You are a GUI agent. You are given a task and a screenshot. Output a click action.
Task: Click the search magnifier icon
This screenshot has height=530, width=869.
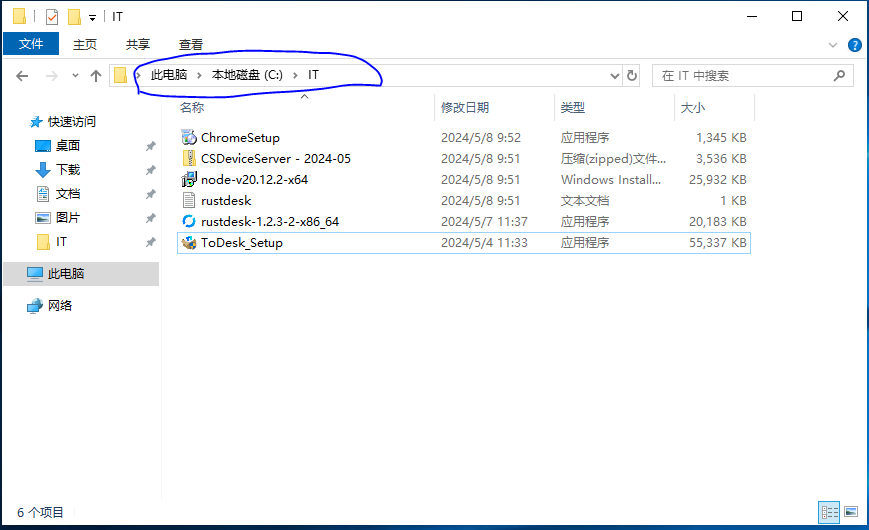tap(839, 75)
